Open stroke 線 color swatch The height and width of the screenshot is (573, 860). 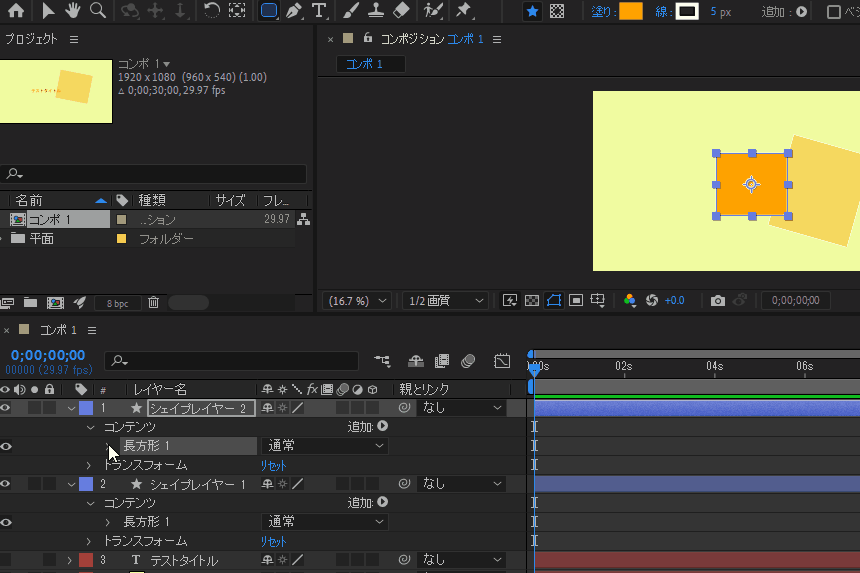(687, 12)
